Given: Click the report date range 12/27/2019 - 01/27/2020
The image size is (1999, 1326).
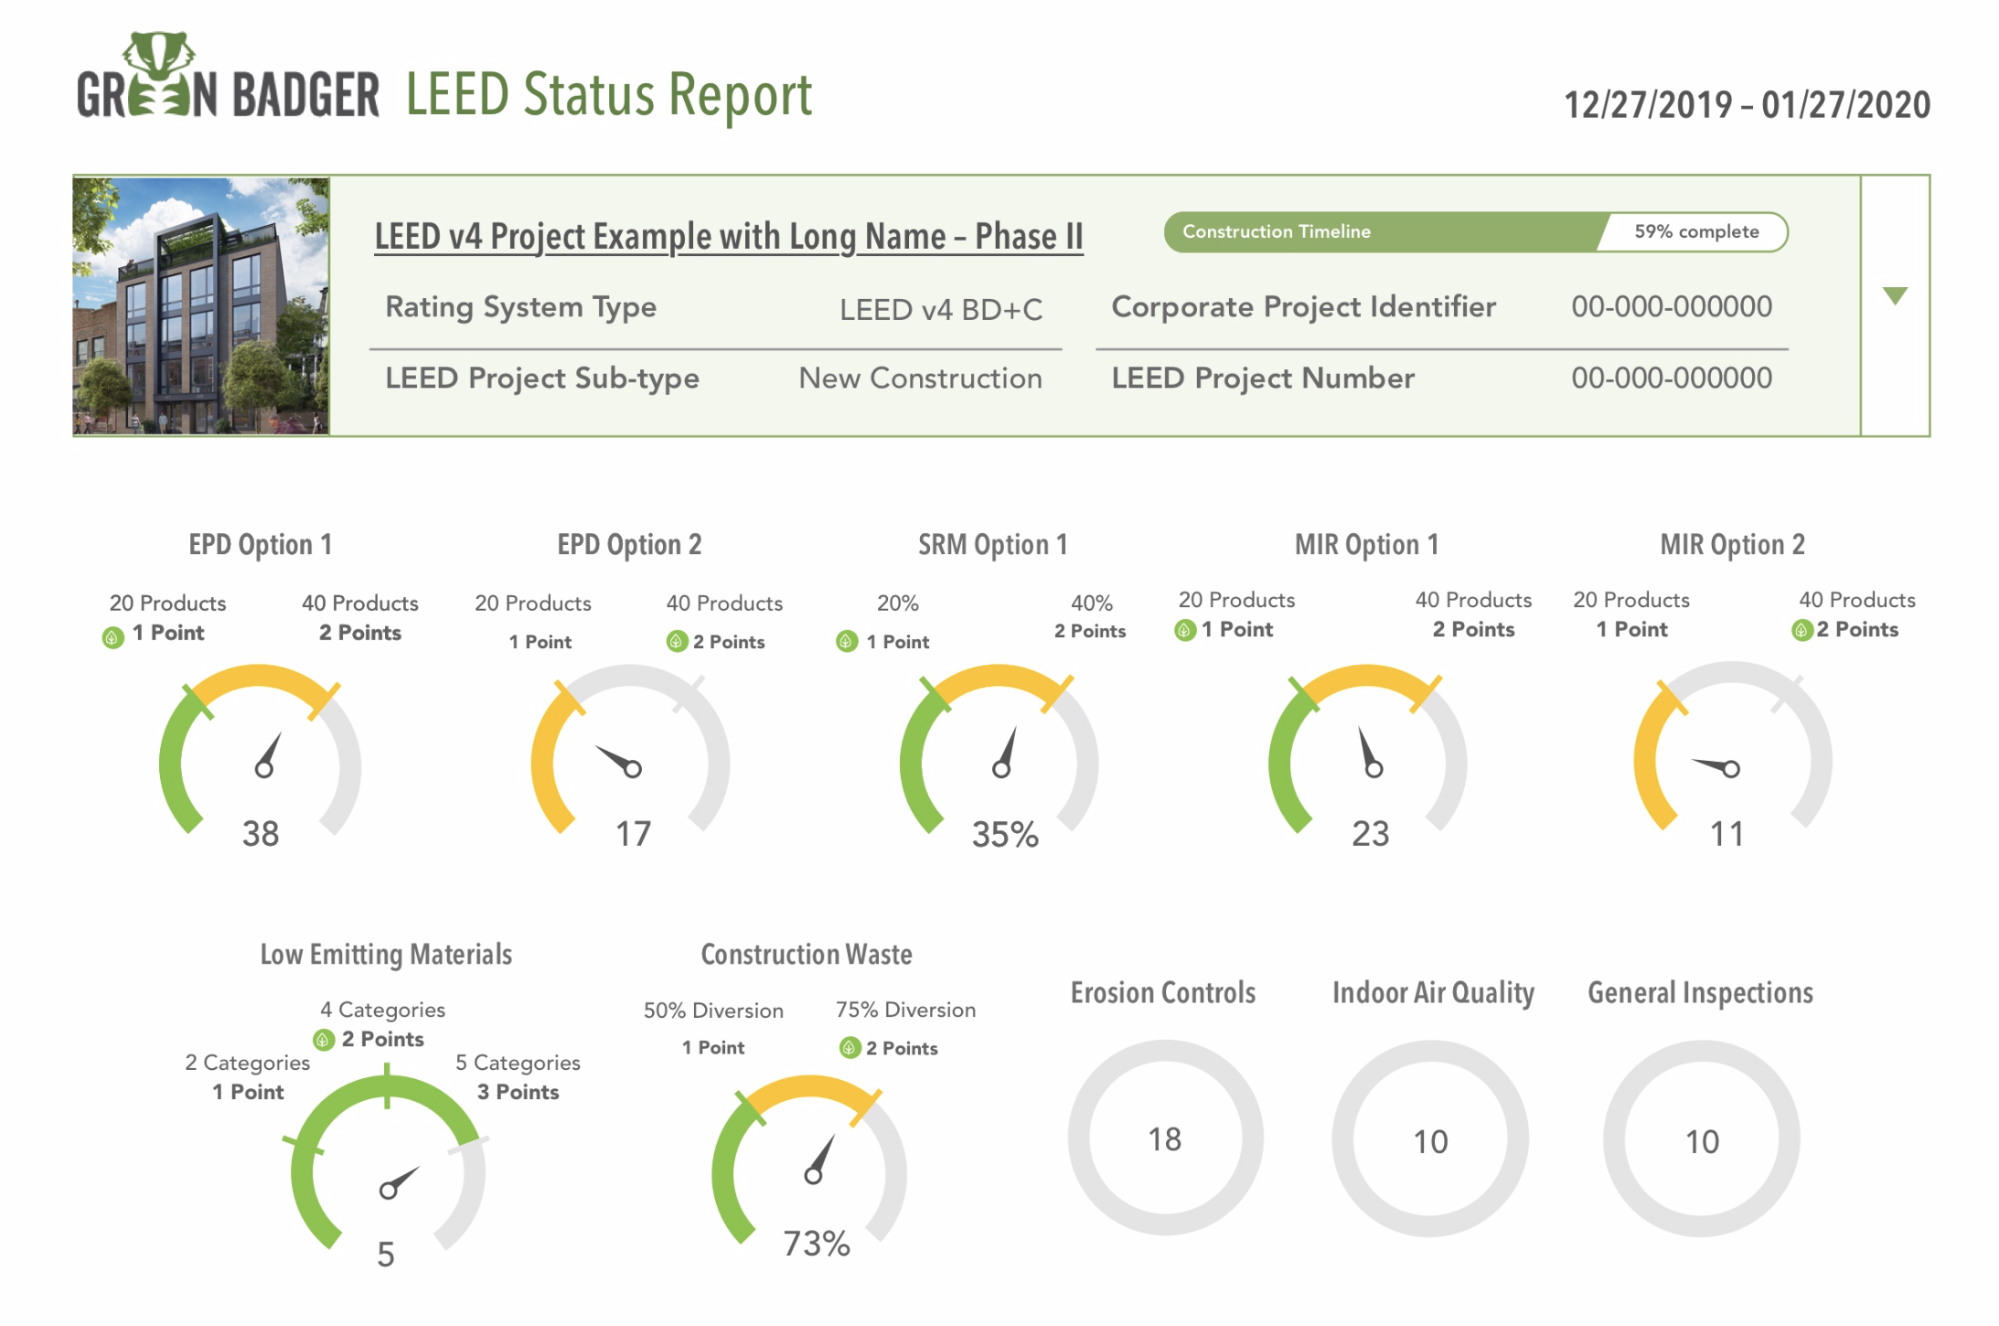Looking at the screenshot, I should (1747, 105).
